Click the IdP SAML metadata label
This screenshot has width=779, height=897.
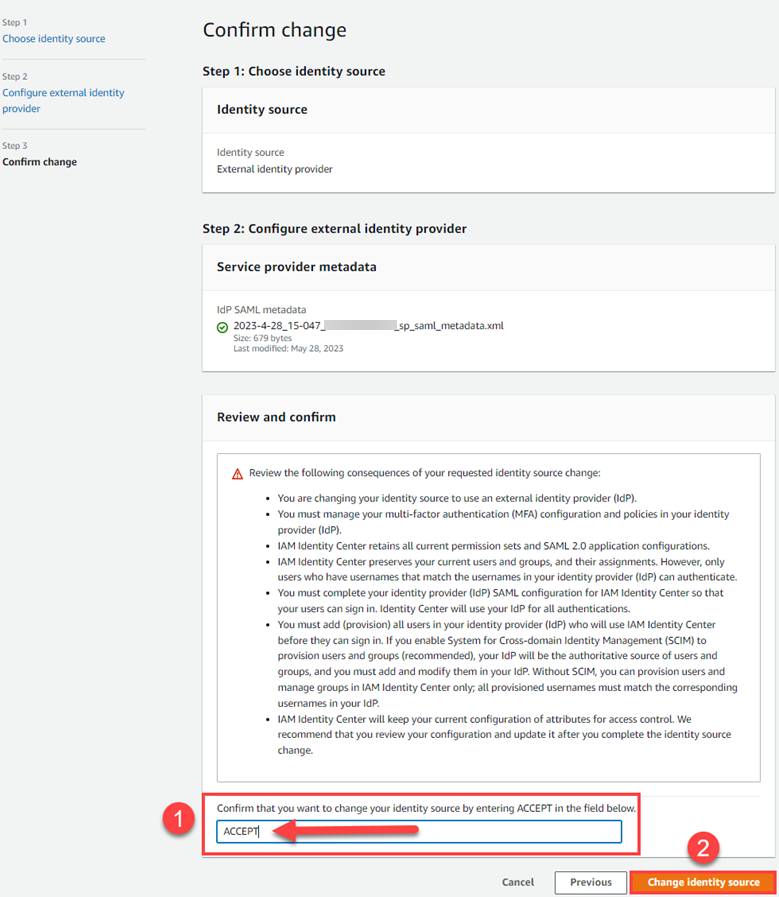pos(261,309)
